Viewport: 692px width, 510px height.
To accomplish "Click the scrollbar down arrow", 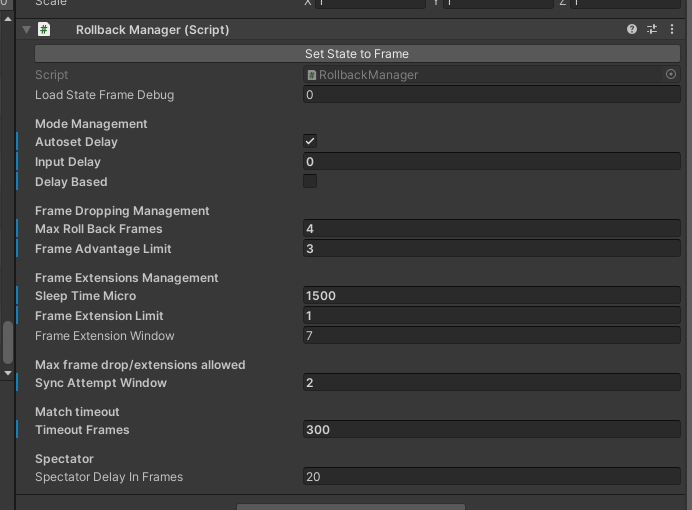I will [8, 373].
